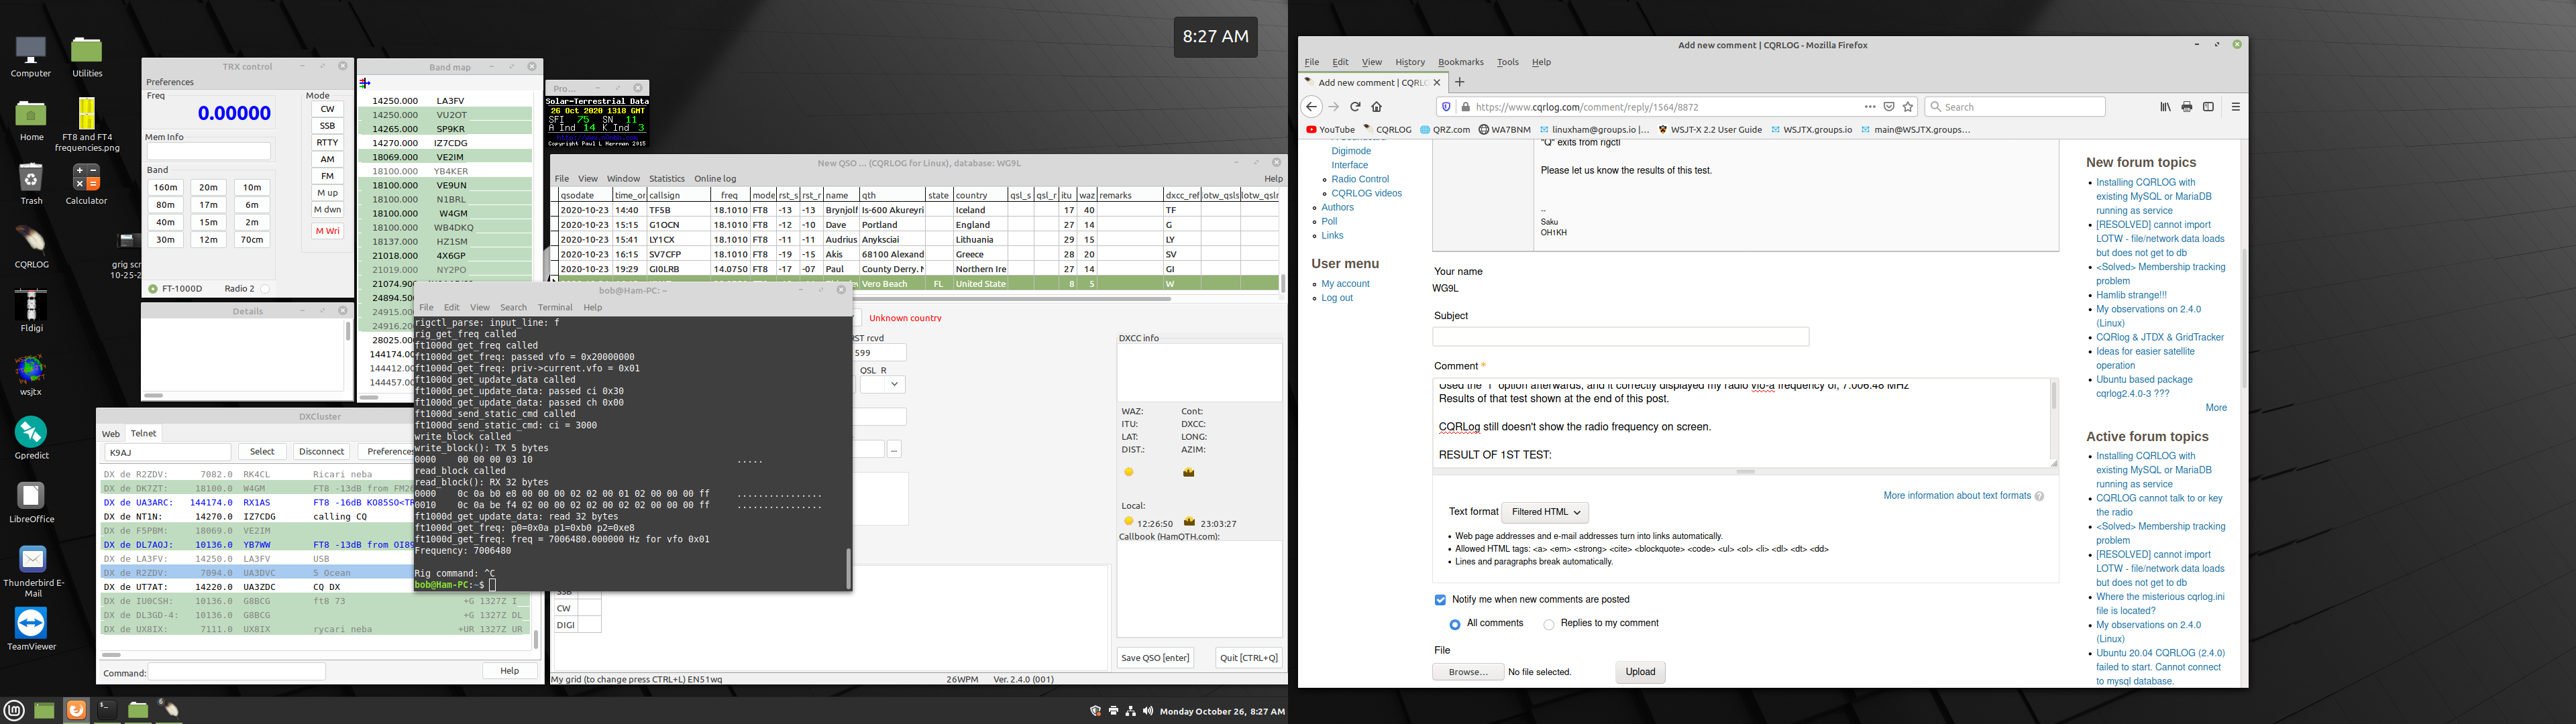Open the History menu in Firefox
This screenshot has width=2576, height=724.
[1410, 62]
